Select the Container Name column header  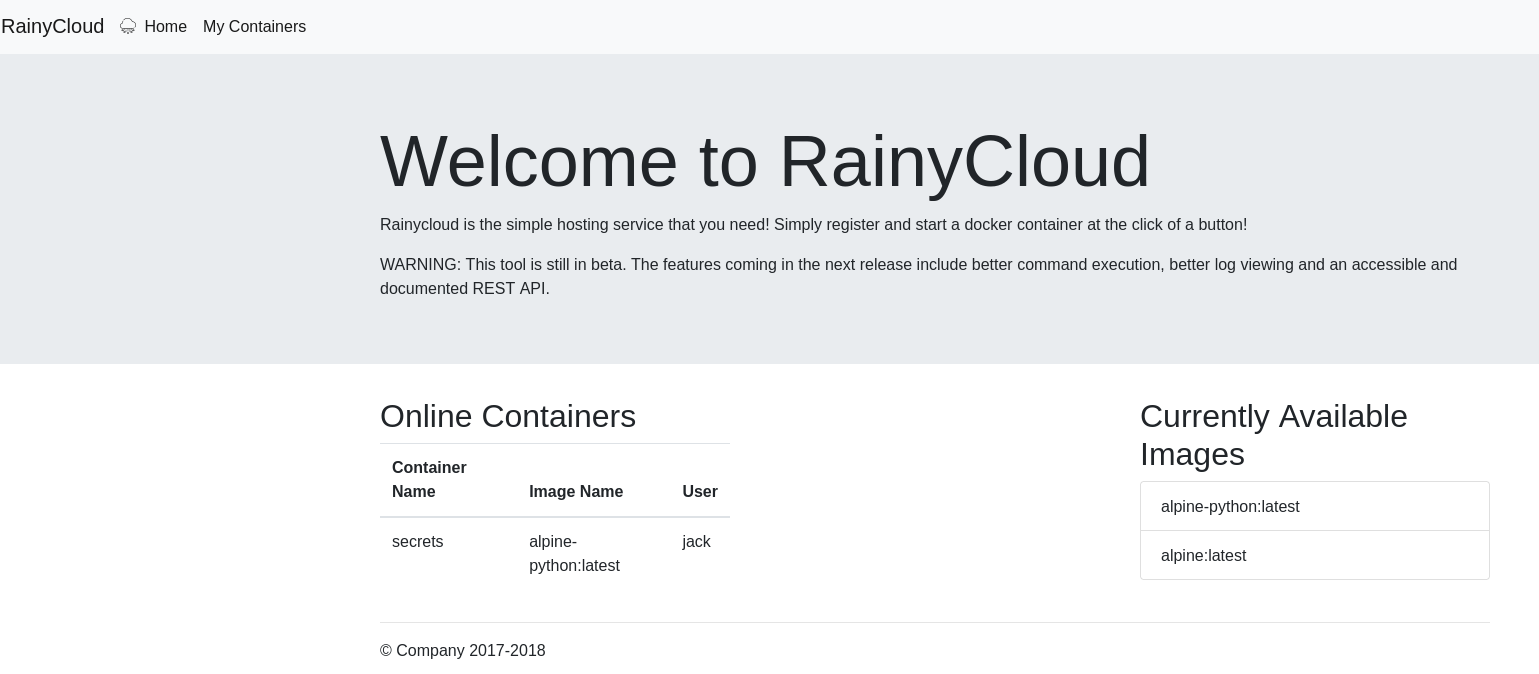[429, 480]
